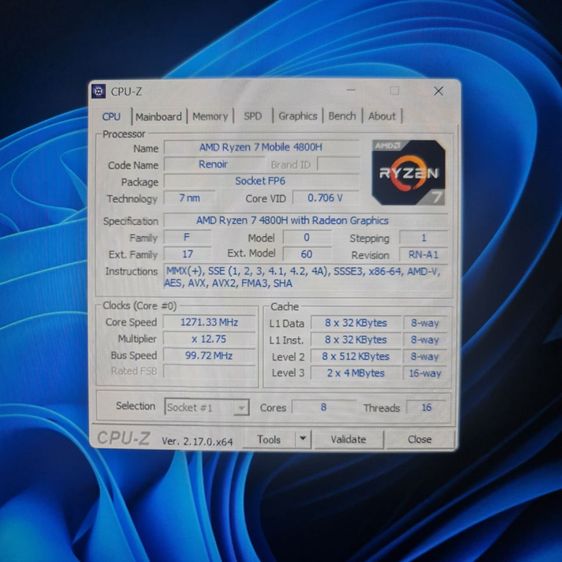Minimize the CPU-Z window

351,90
